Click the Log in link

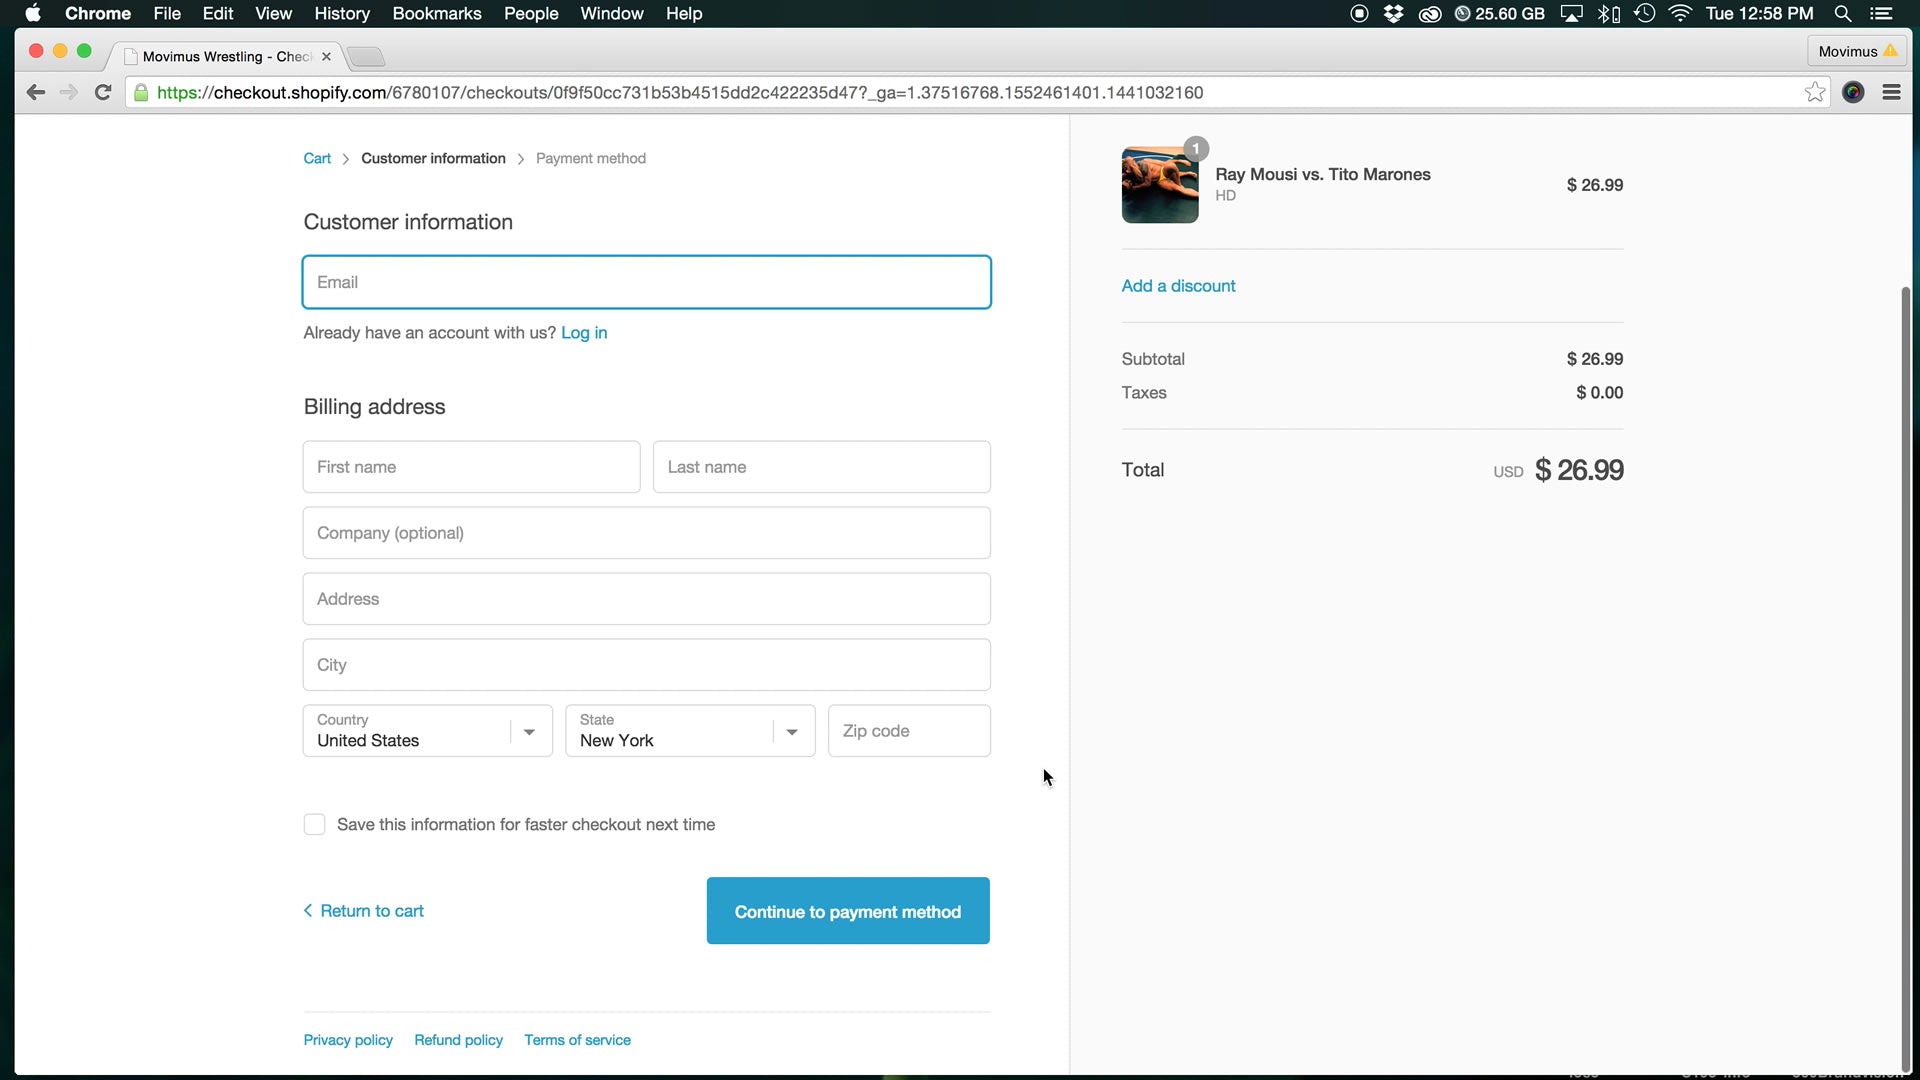point(584,333)
